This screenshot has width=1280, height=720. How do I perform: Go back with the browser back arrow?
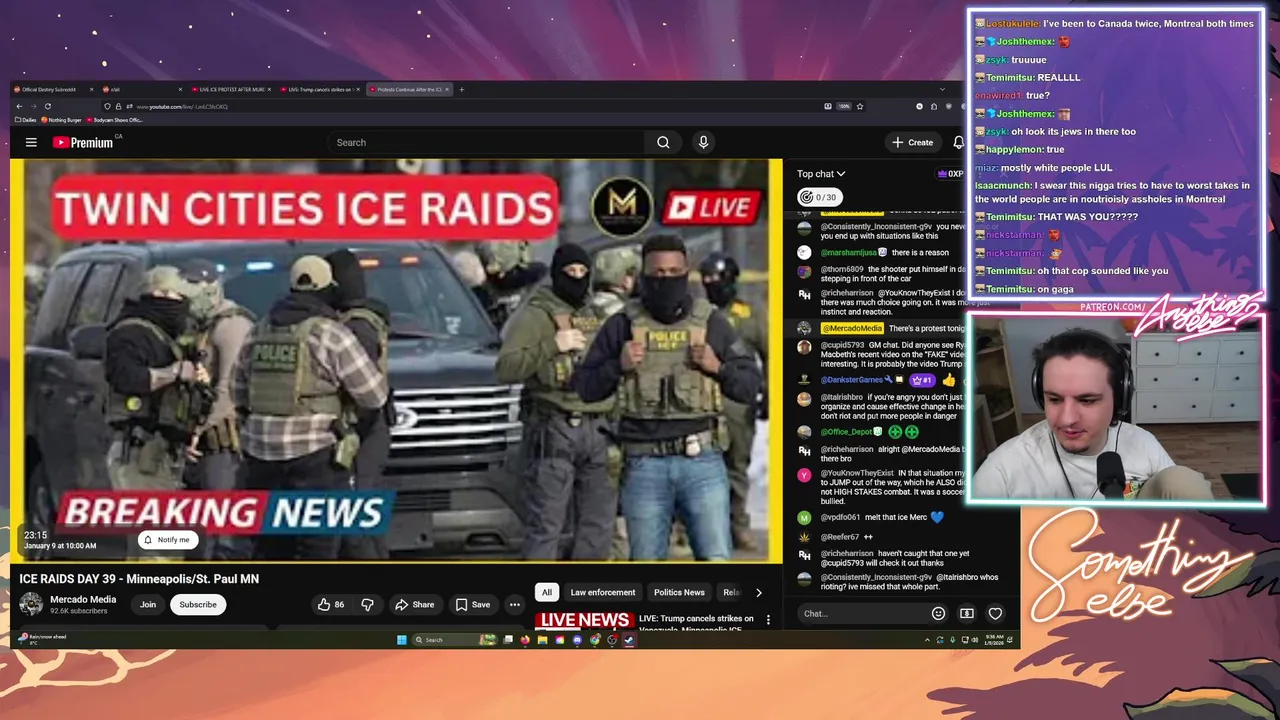tap(19, 106)
